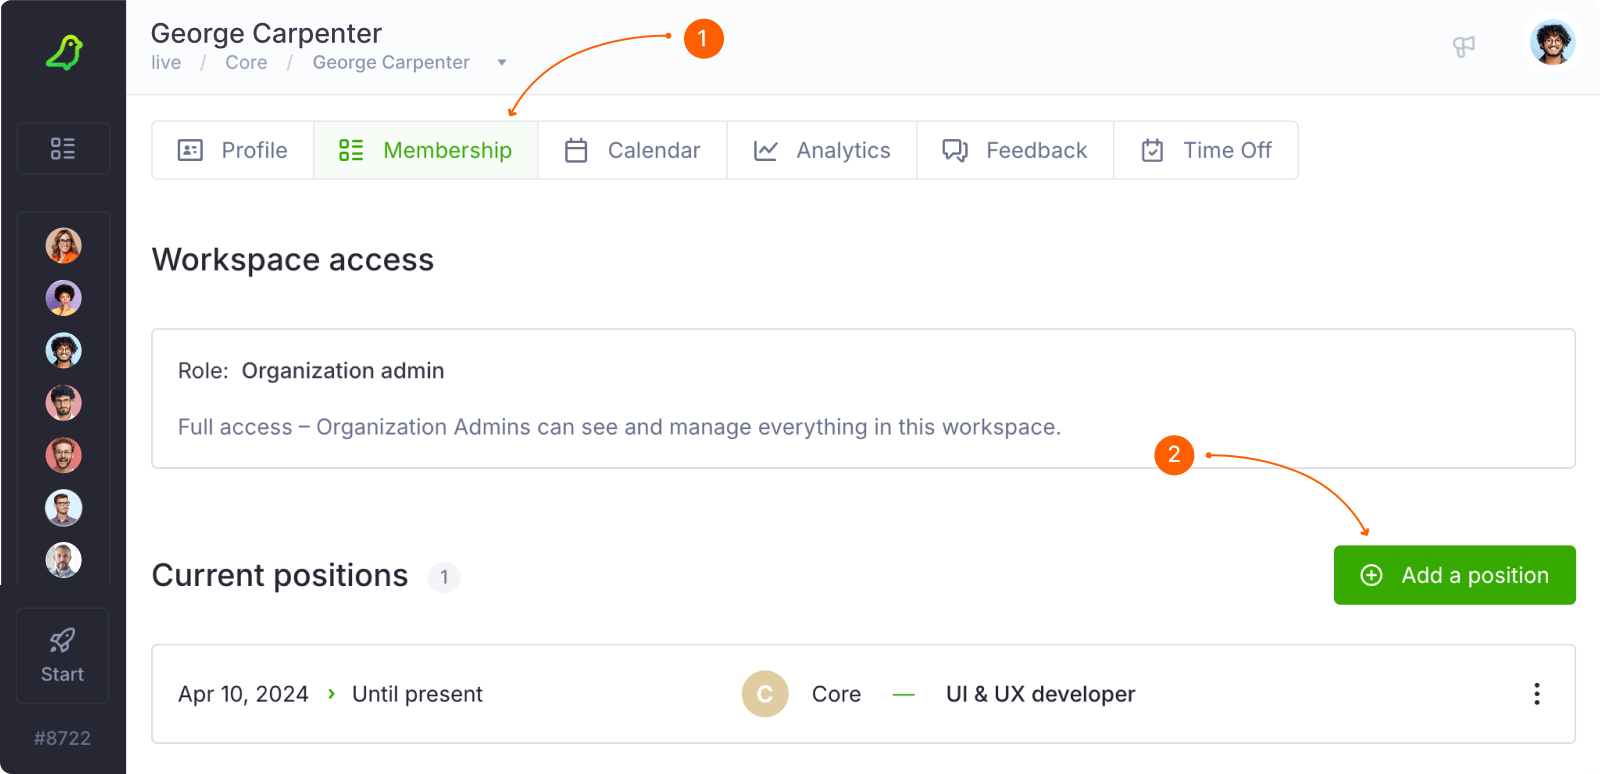Go to the Analytics tab
Image resolution: width=1600 pixels, height=774 pixels.
pos(821,150)
